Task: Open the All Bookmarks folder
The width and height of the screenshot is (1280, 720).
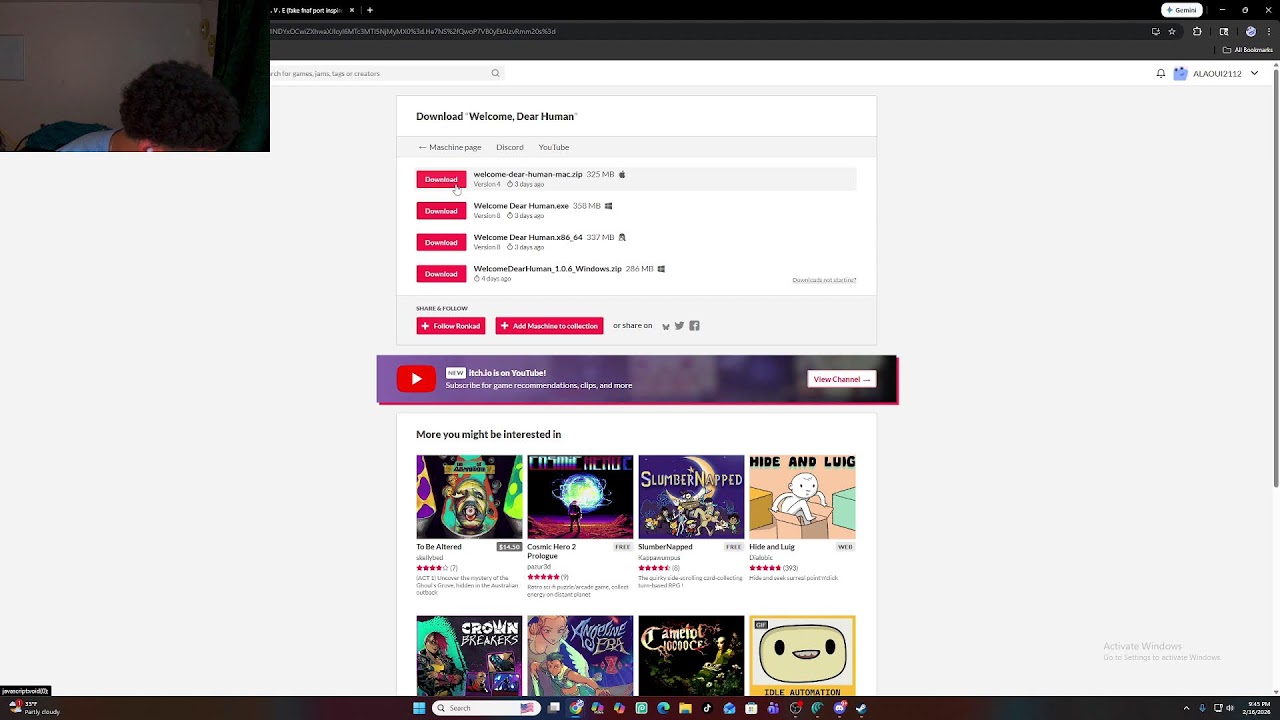Action: 1248,50
